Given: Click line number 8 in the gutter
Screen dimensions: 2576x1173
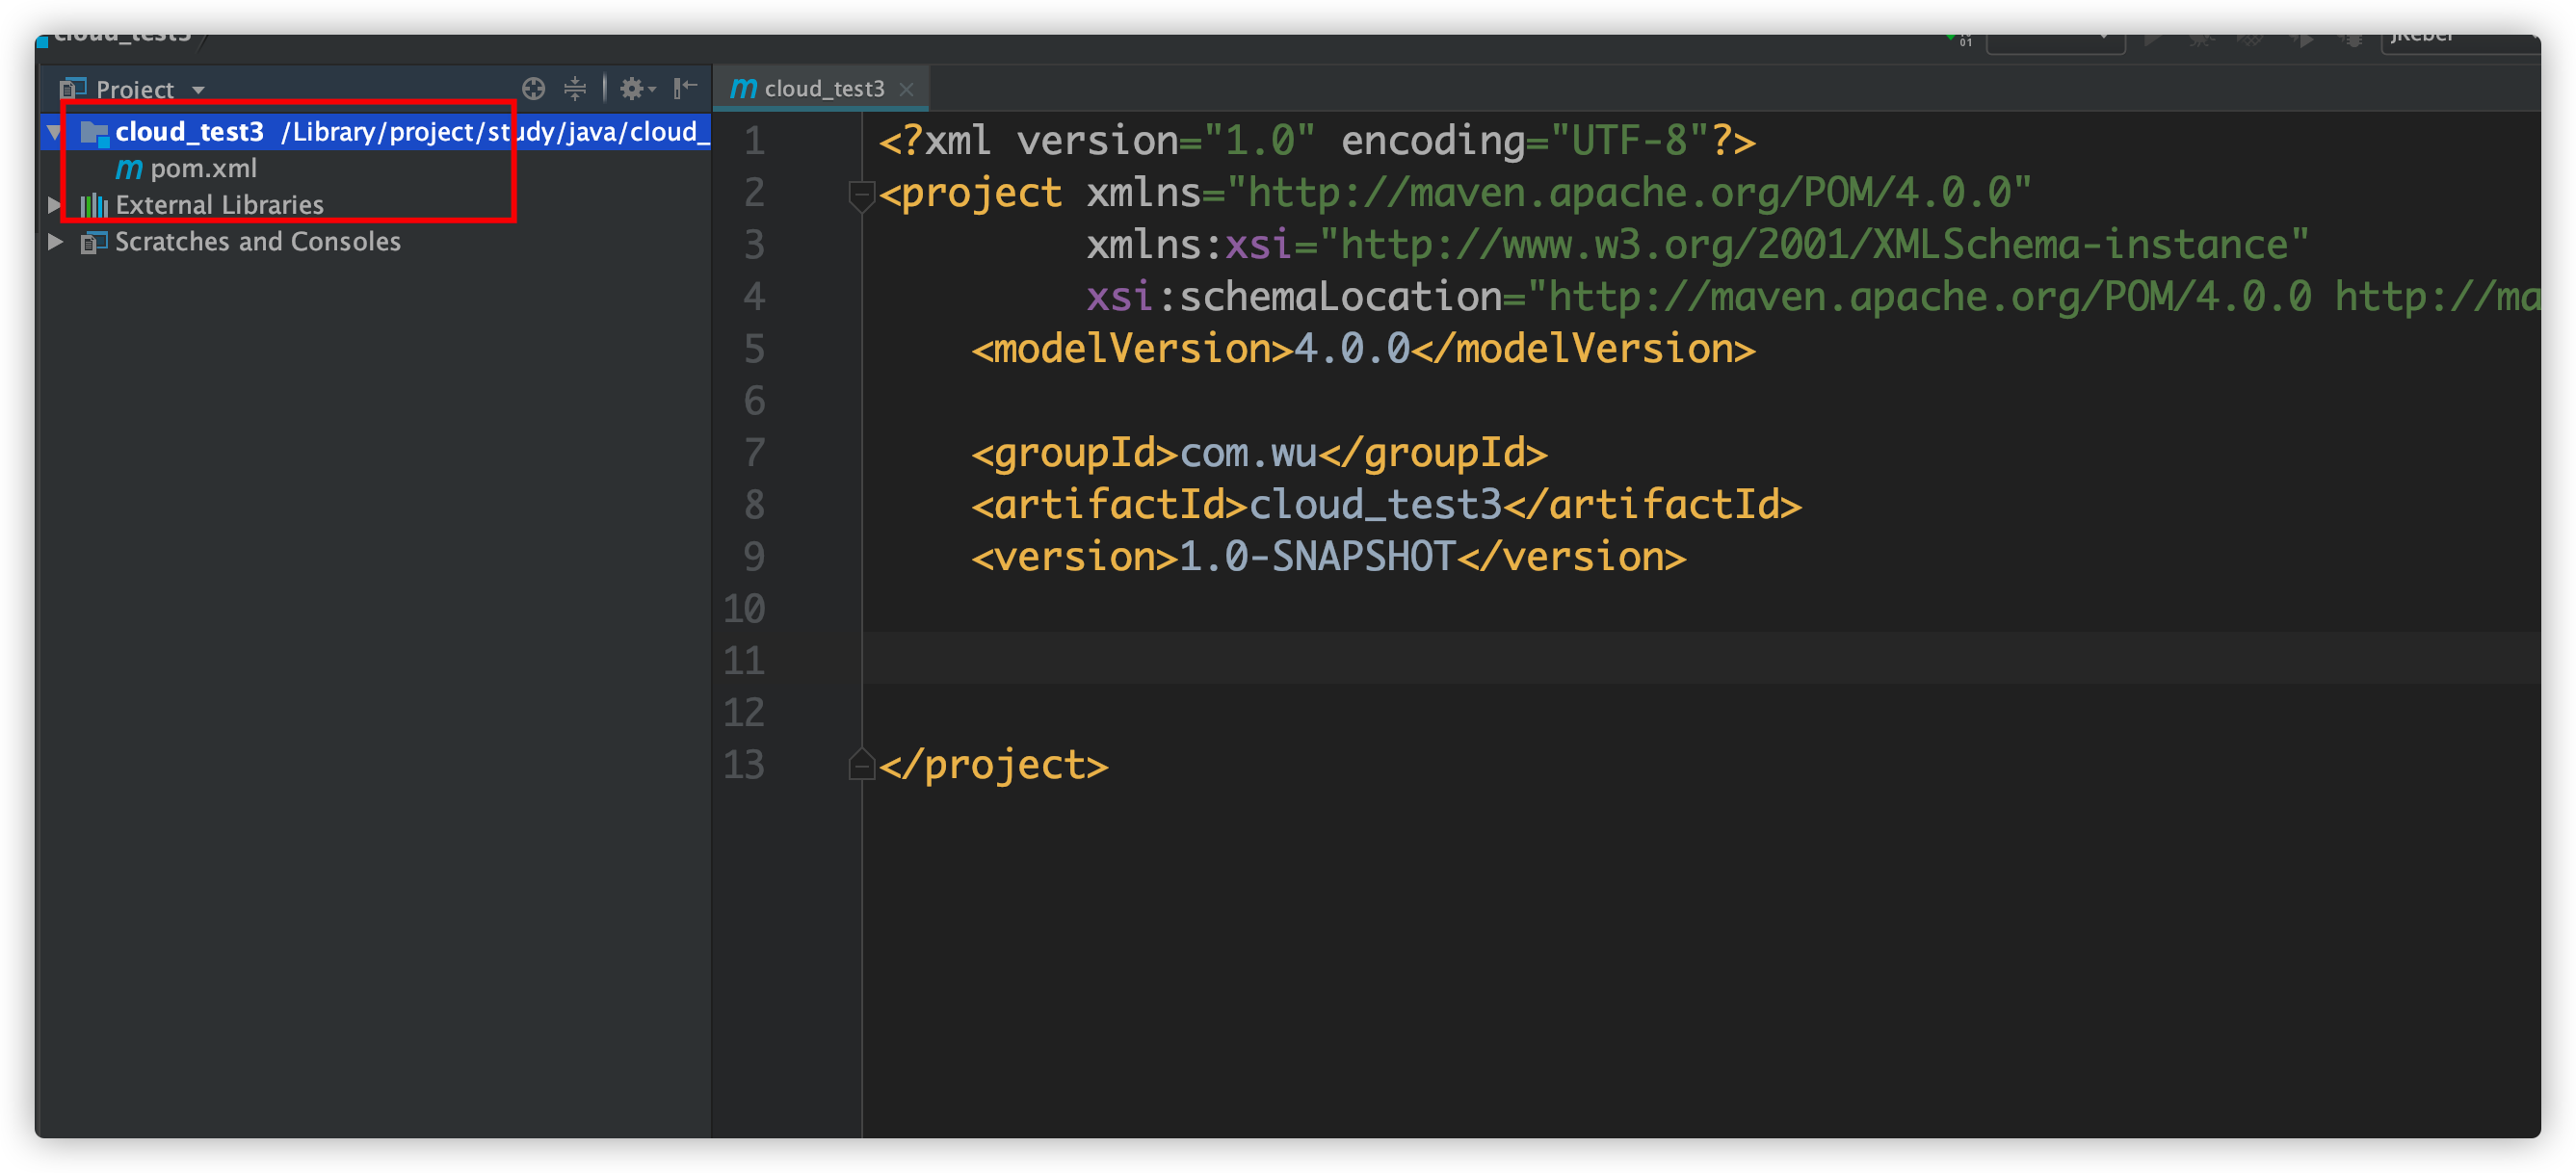Looking at the screenshot, I should point(754,505).
